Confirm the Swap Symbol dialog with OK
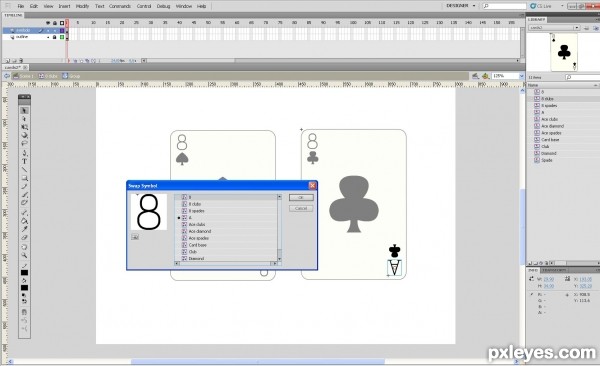Screen dimensions: 600x366 301,198
